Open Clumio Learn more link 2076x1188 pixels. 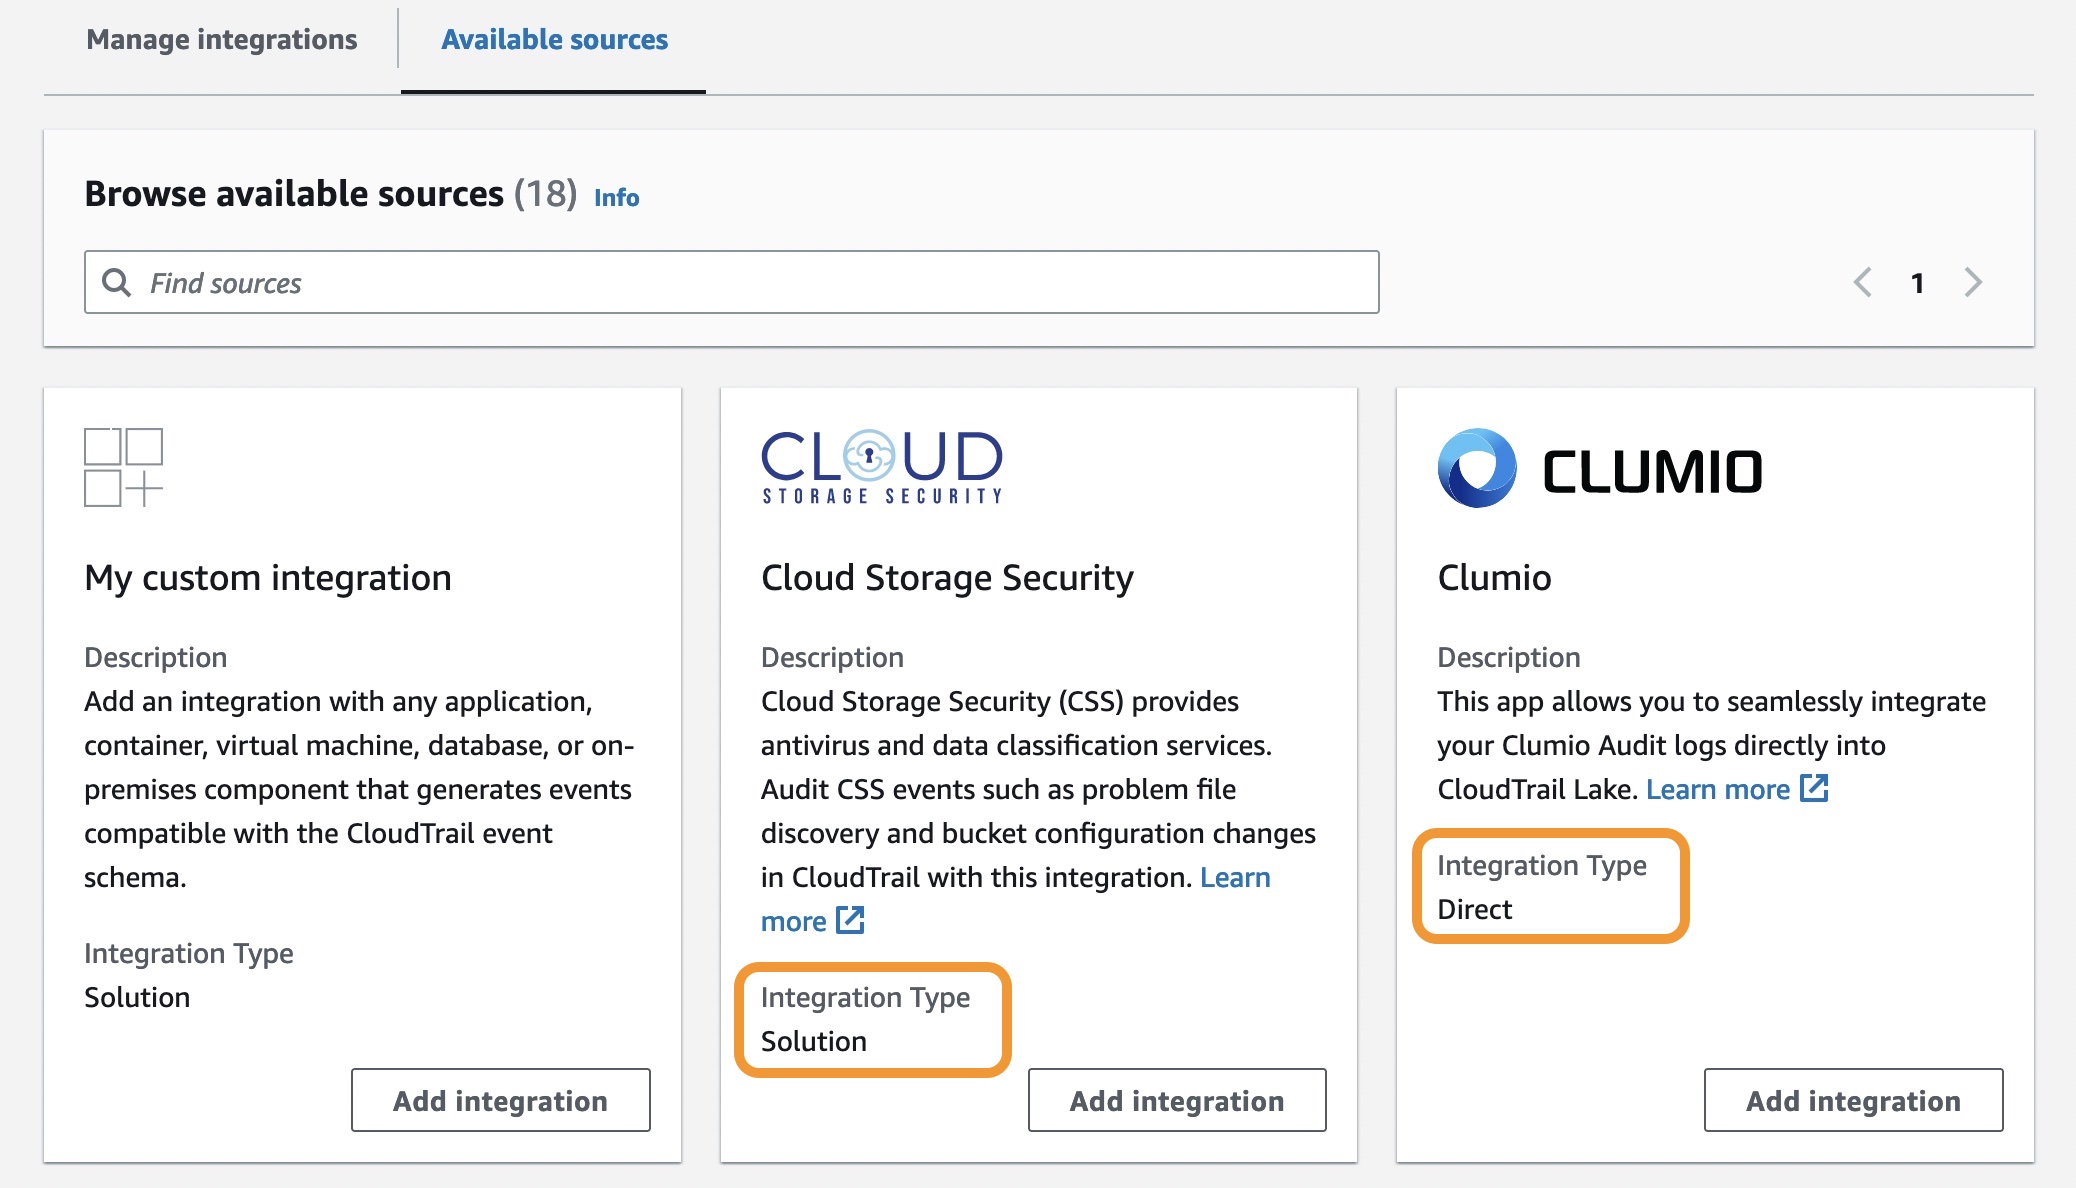pos(1718,789)
